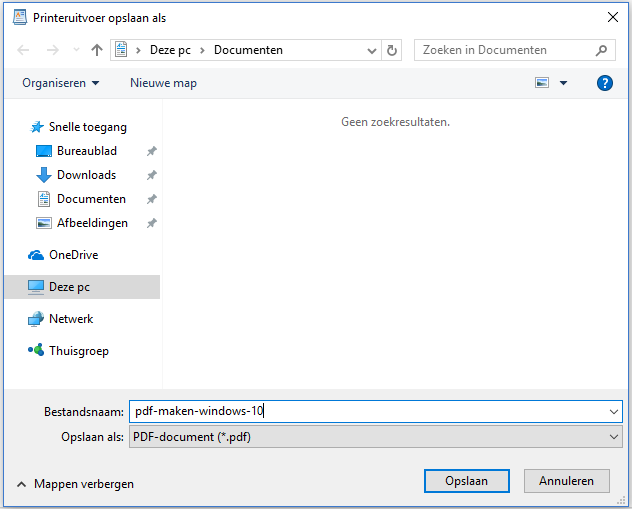Open the help question mark icon

pyautogui.click(x=604, y=83)
